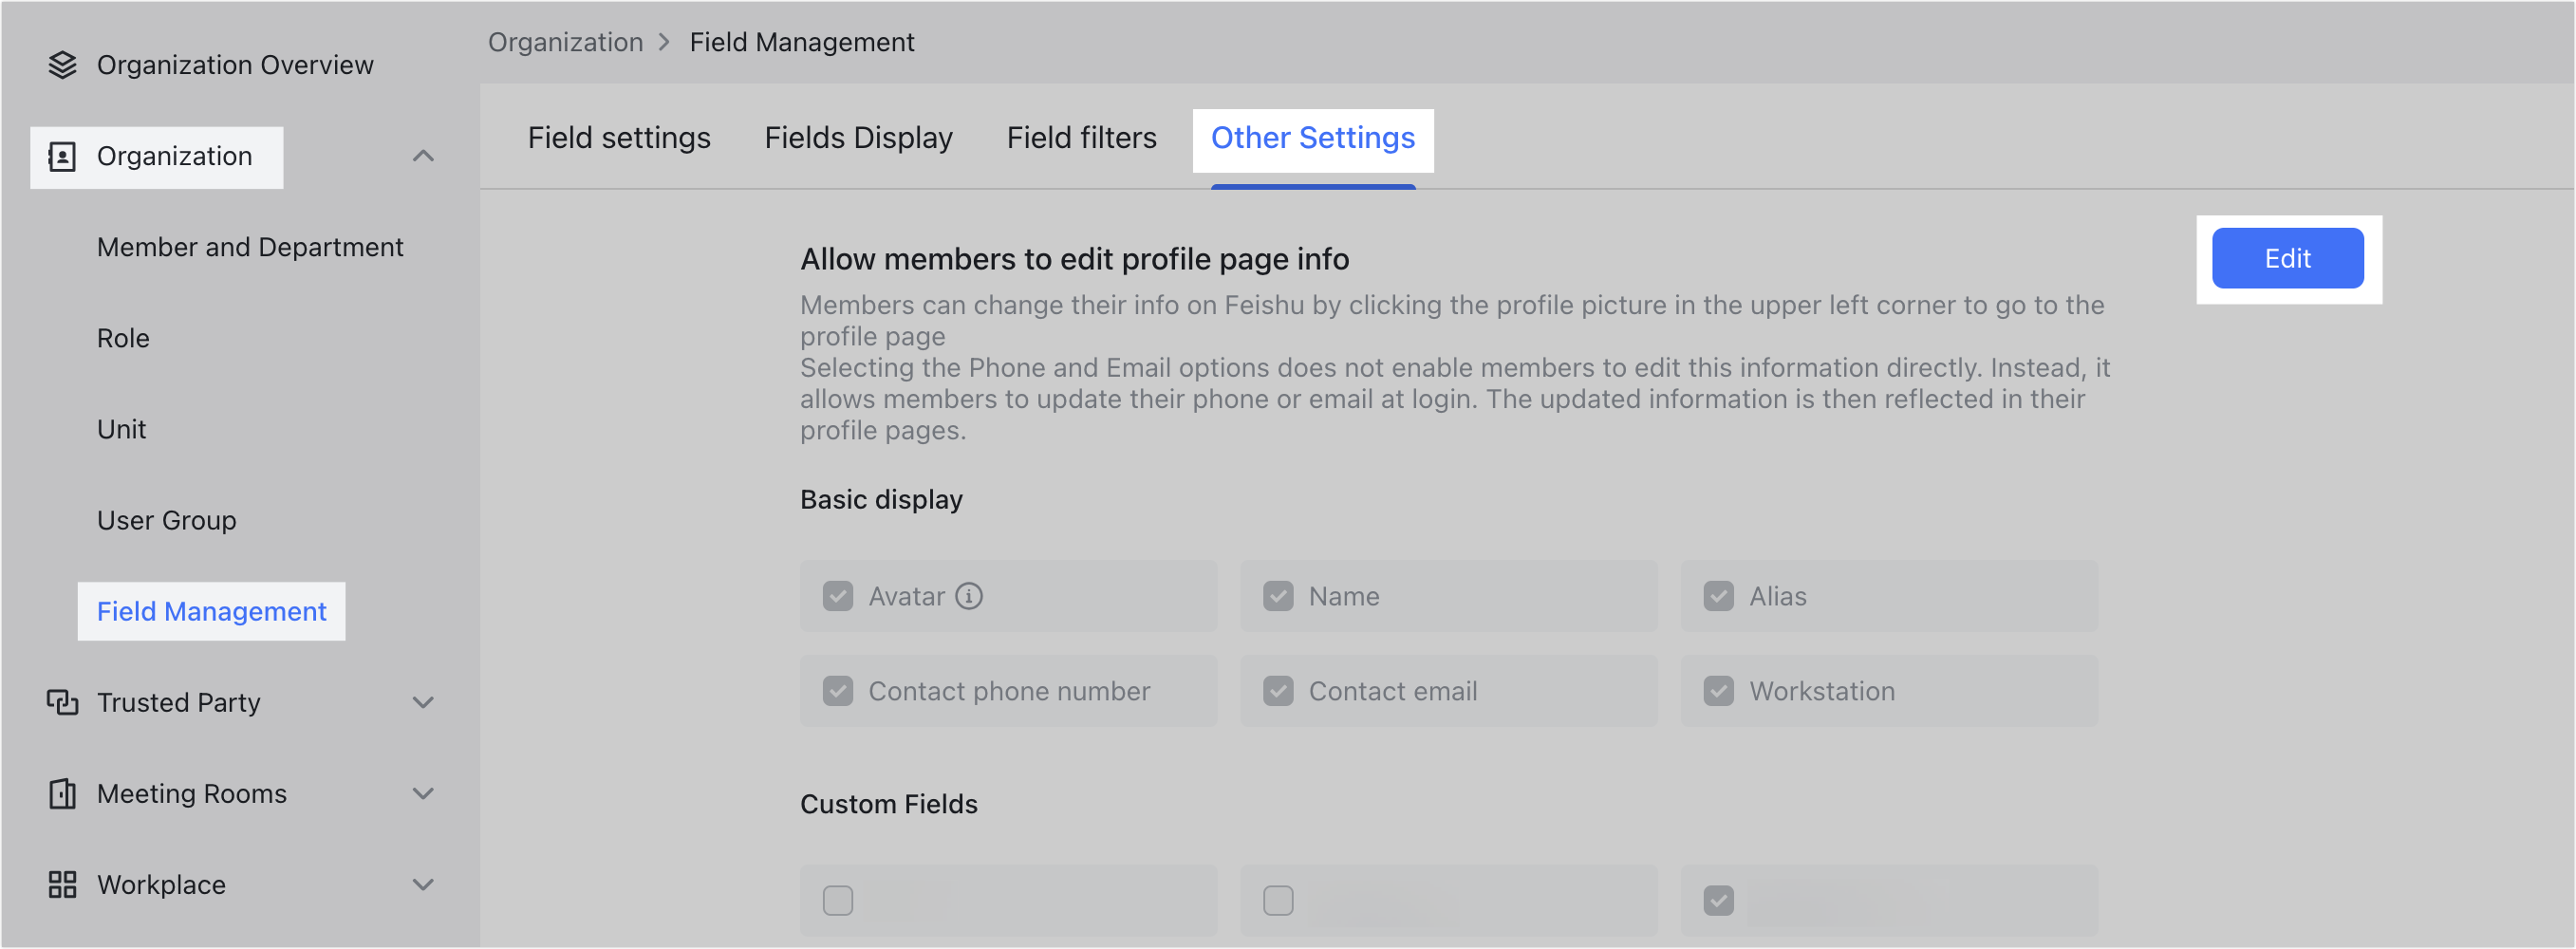2576x949 pixels.
Task: Select the Meeting Rooms building icon
Action: point(62,793)
